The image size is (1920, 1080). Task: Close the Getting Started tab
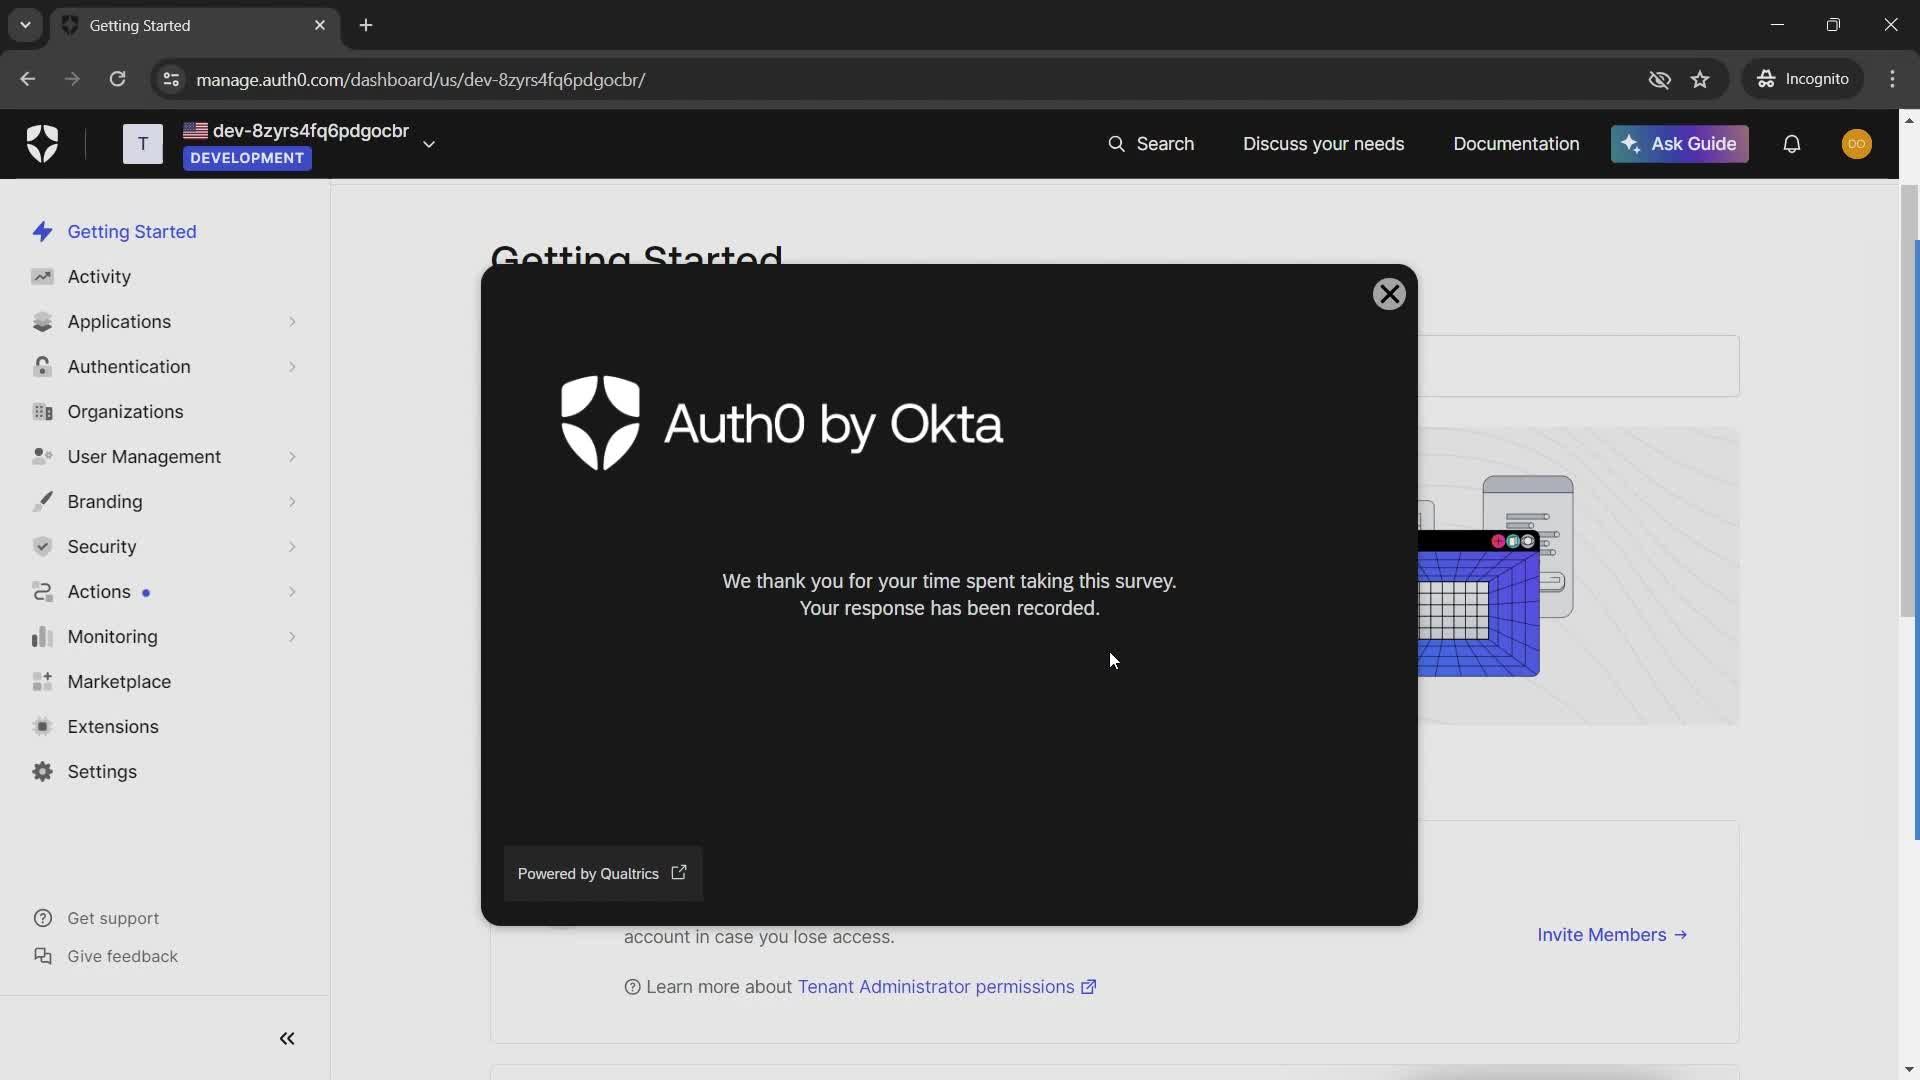point(320,25)
